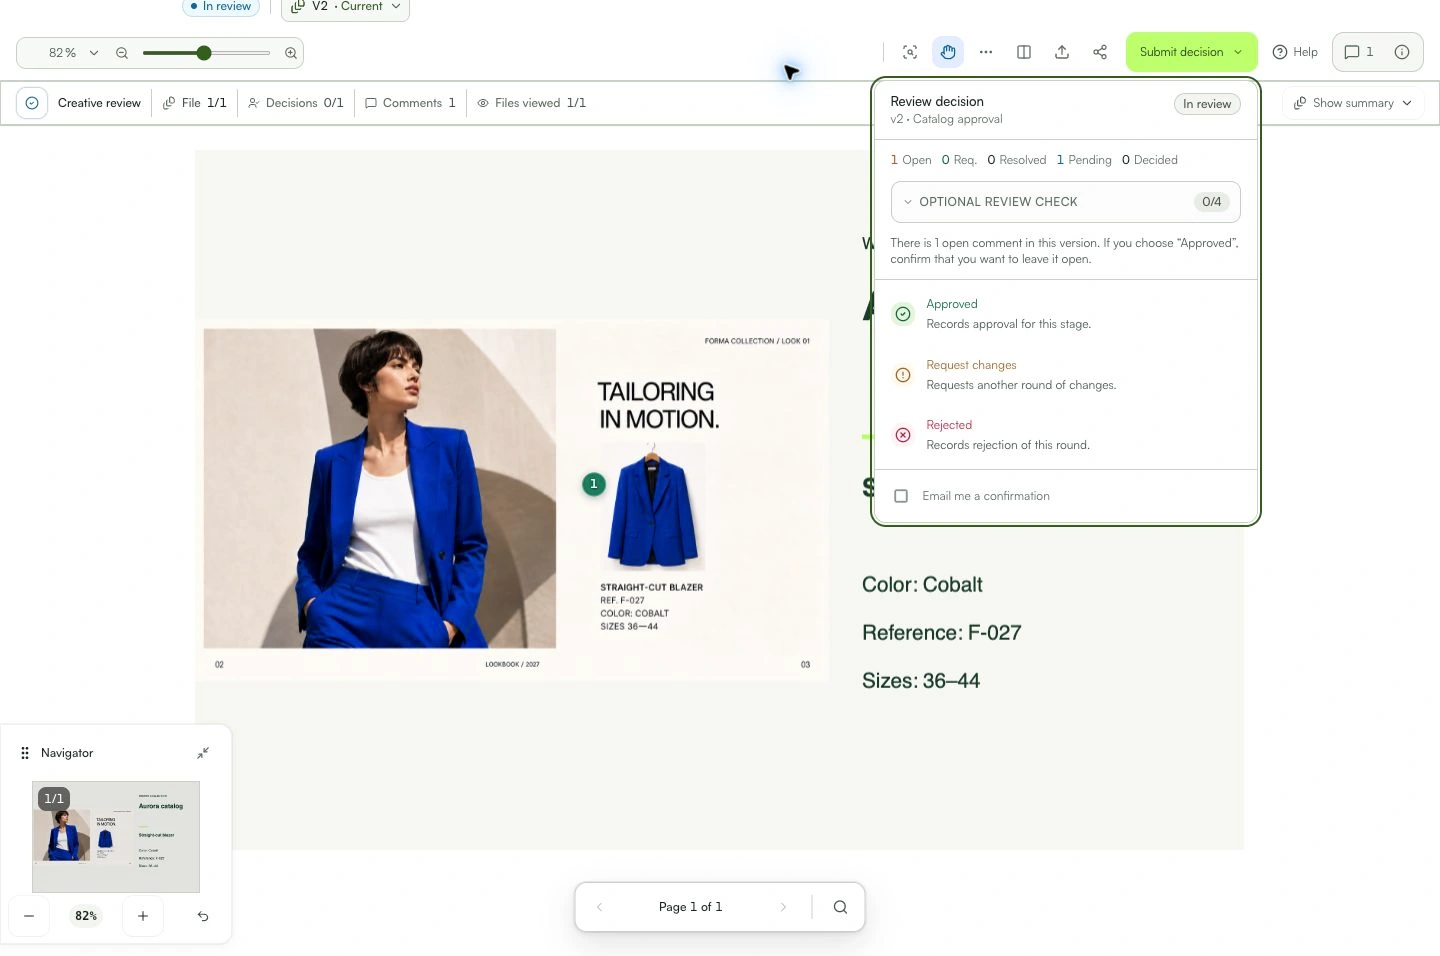The height and width of the screenshot is (956, 1440).
Task: Check the Email me a confirmation box
Action: pyautogui.click(x=901, y=496)
